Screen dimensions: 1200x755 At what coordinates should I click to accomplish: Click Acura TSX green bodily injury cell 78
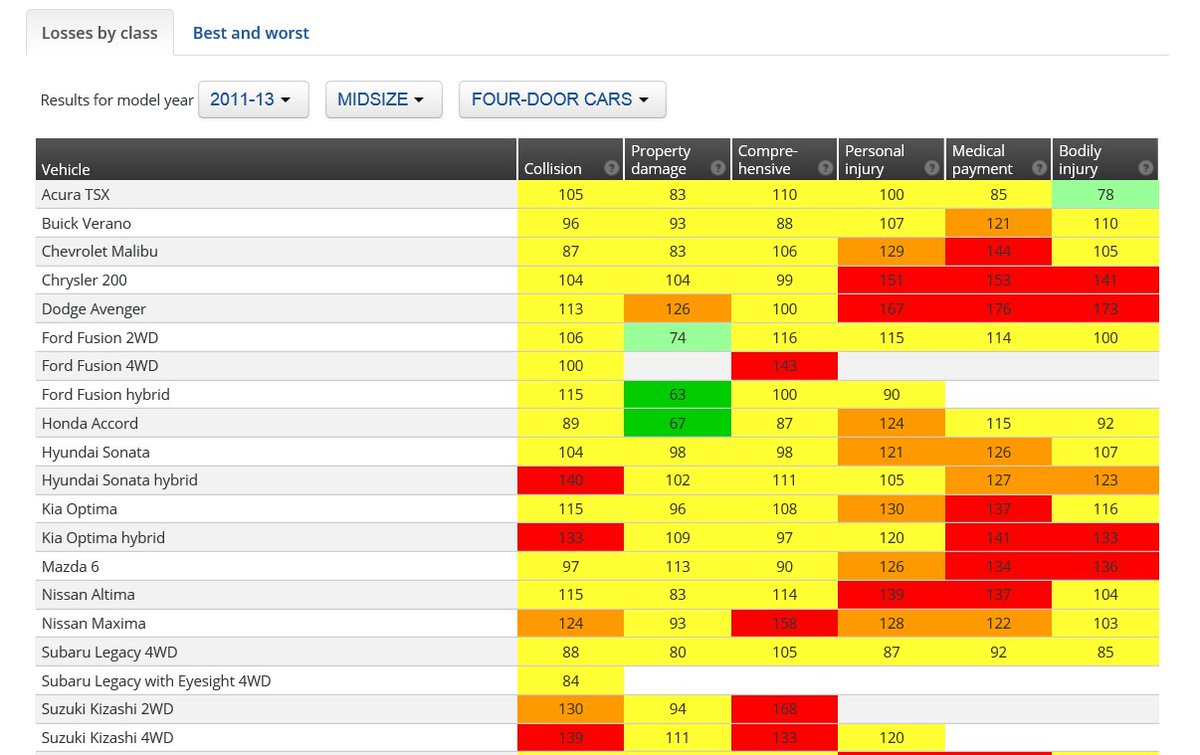tap(1105, 194)
